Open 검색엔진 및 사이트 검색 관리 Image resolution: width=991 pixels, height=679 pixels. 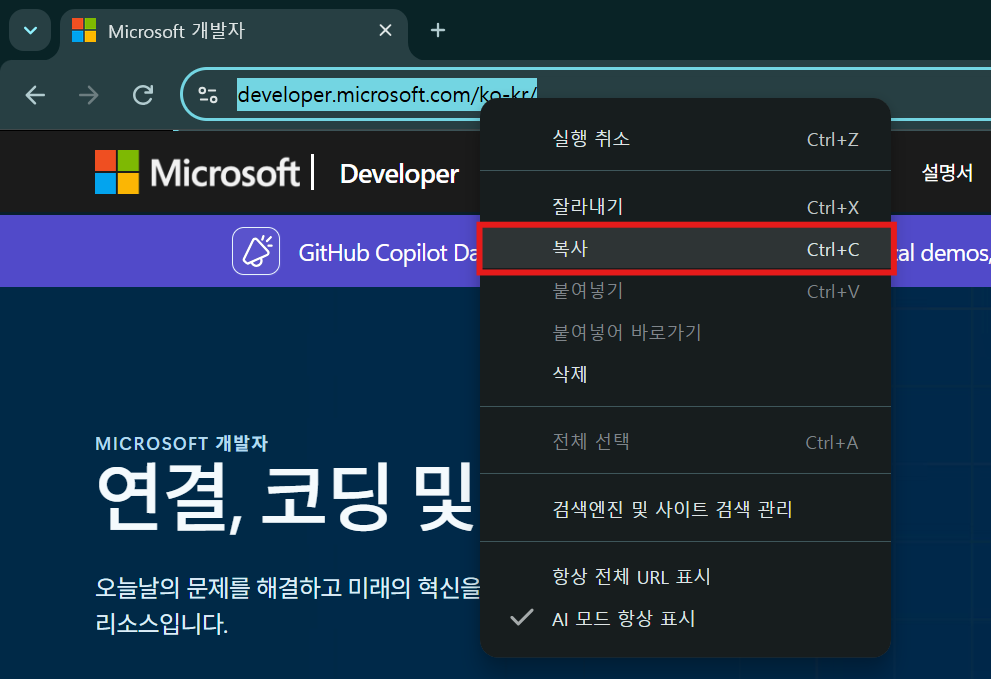tap(685, 509)
